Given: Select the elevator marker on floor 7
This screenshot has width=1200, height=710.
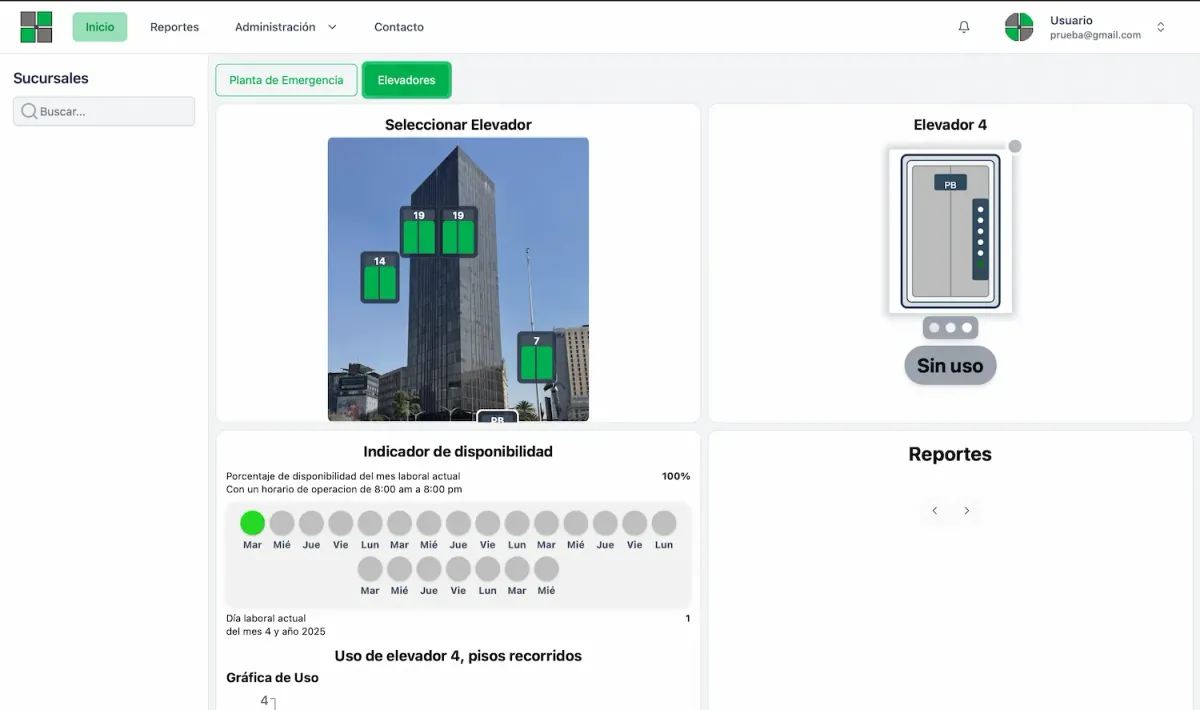Looking at the screenshot, I should (536, 358).
